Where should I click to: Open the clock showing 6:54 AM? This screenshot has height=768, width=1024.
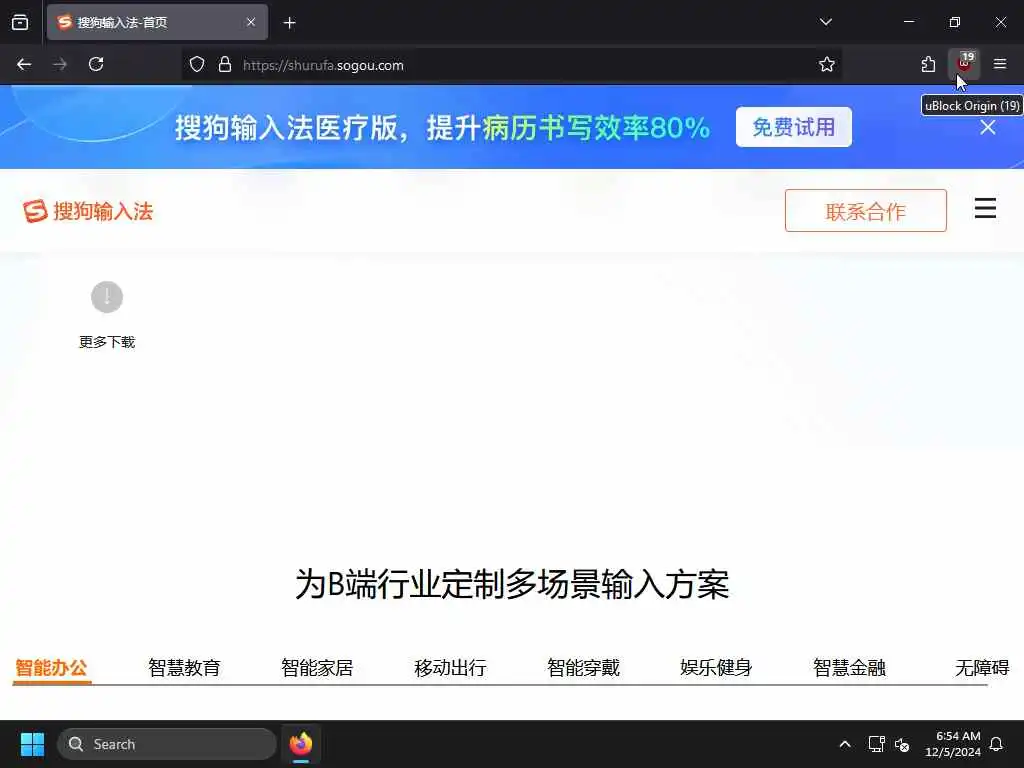(x=953, y=744)
